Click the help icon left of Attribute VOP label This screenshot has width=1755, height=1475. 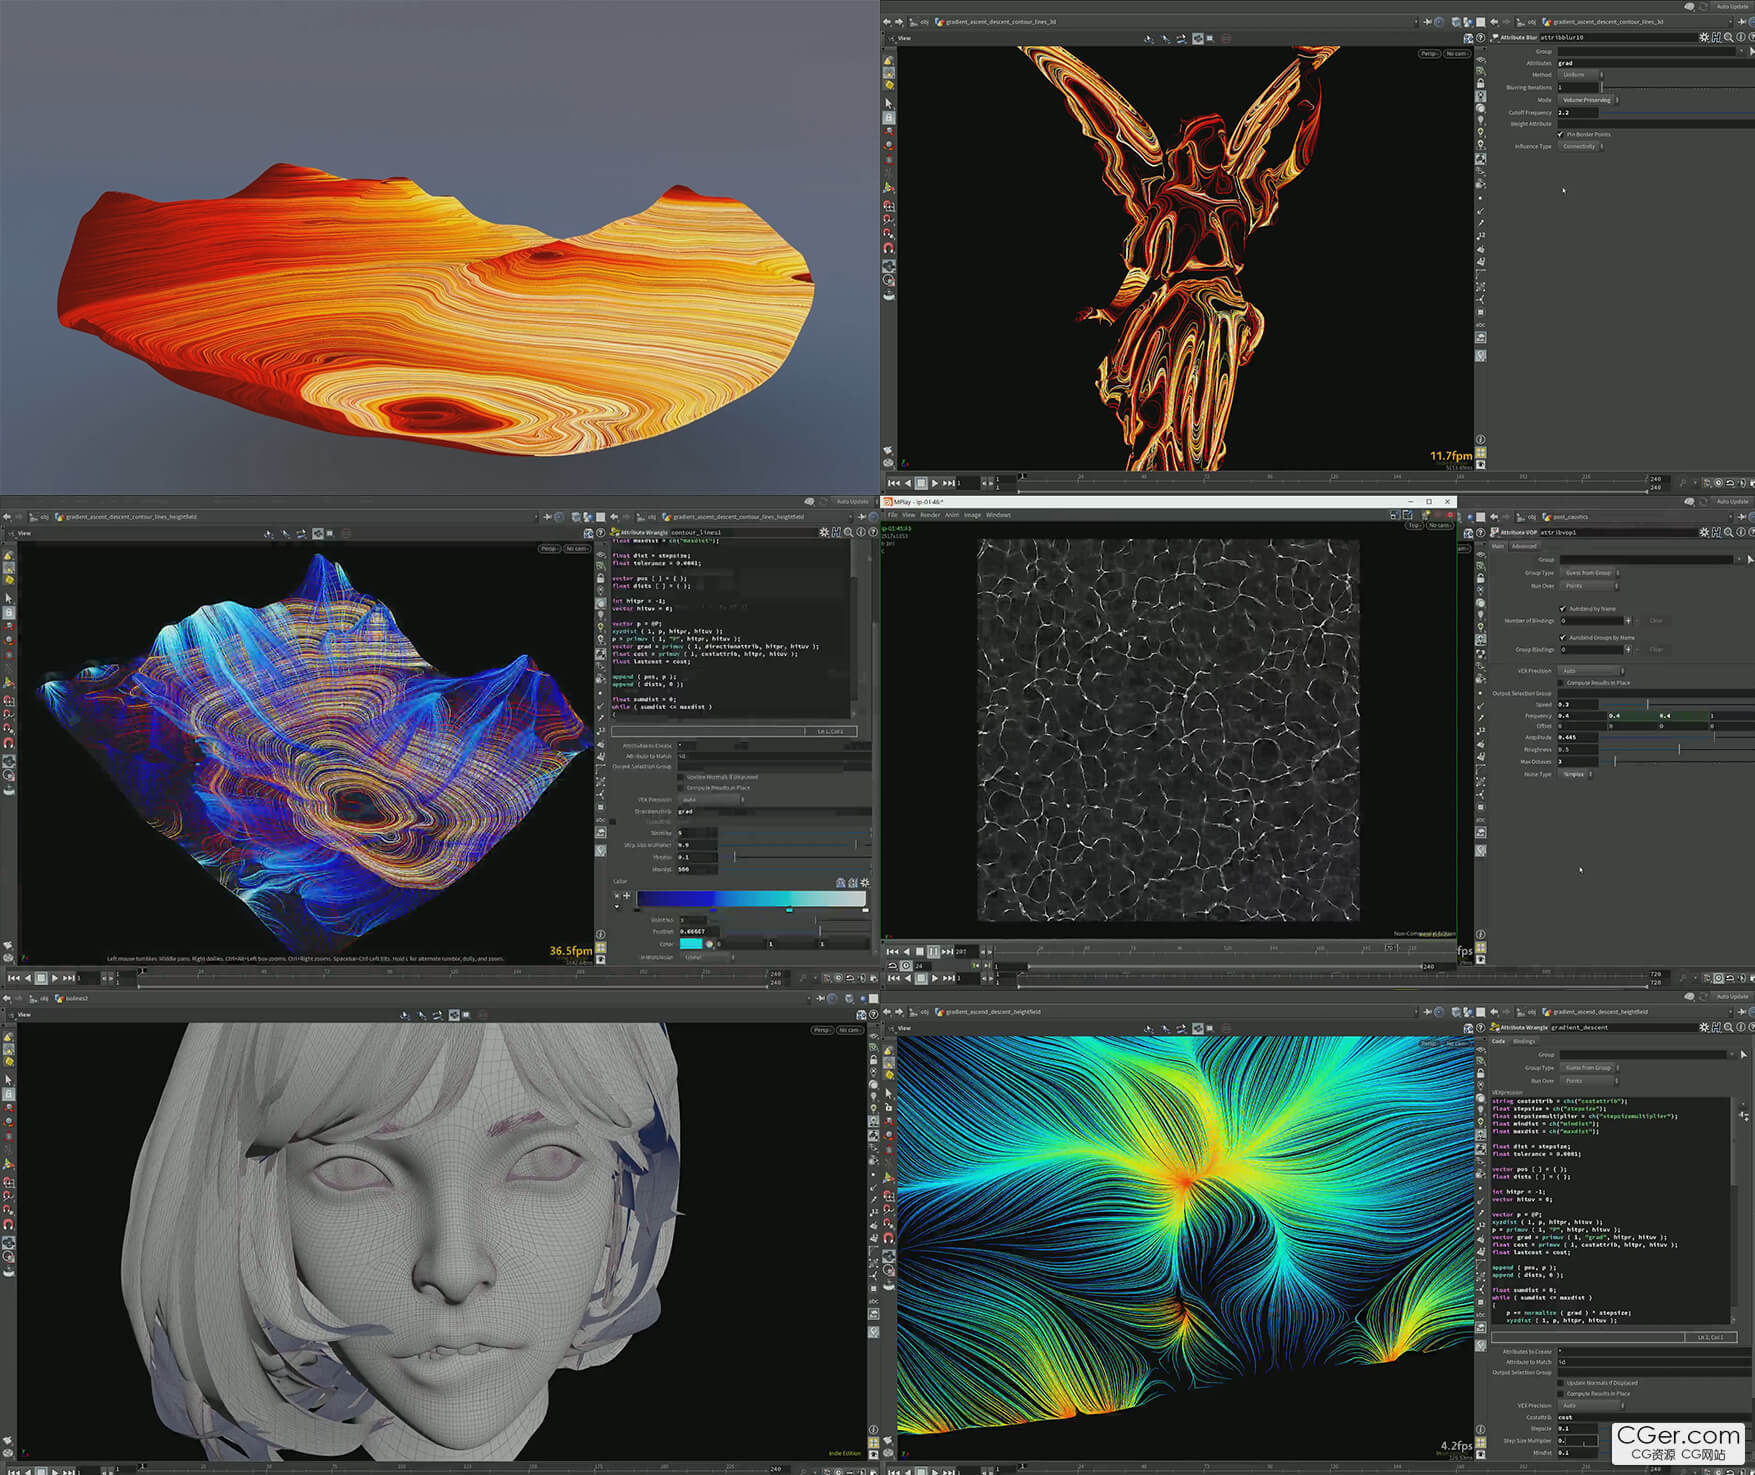[1482, 532]
